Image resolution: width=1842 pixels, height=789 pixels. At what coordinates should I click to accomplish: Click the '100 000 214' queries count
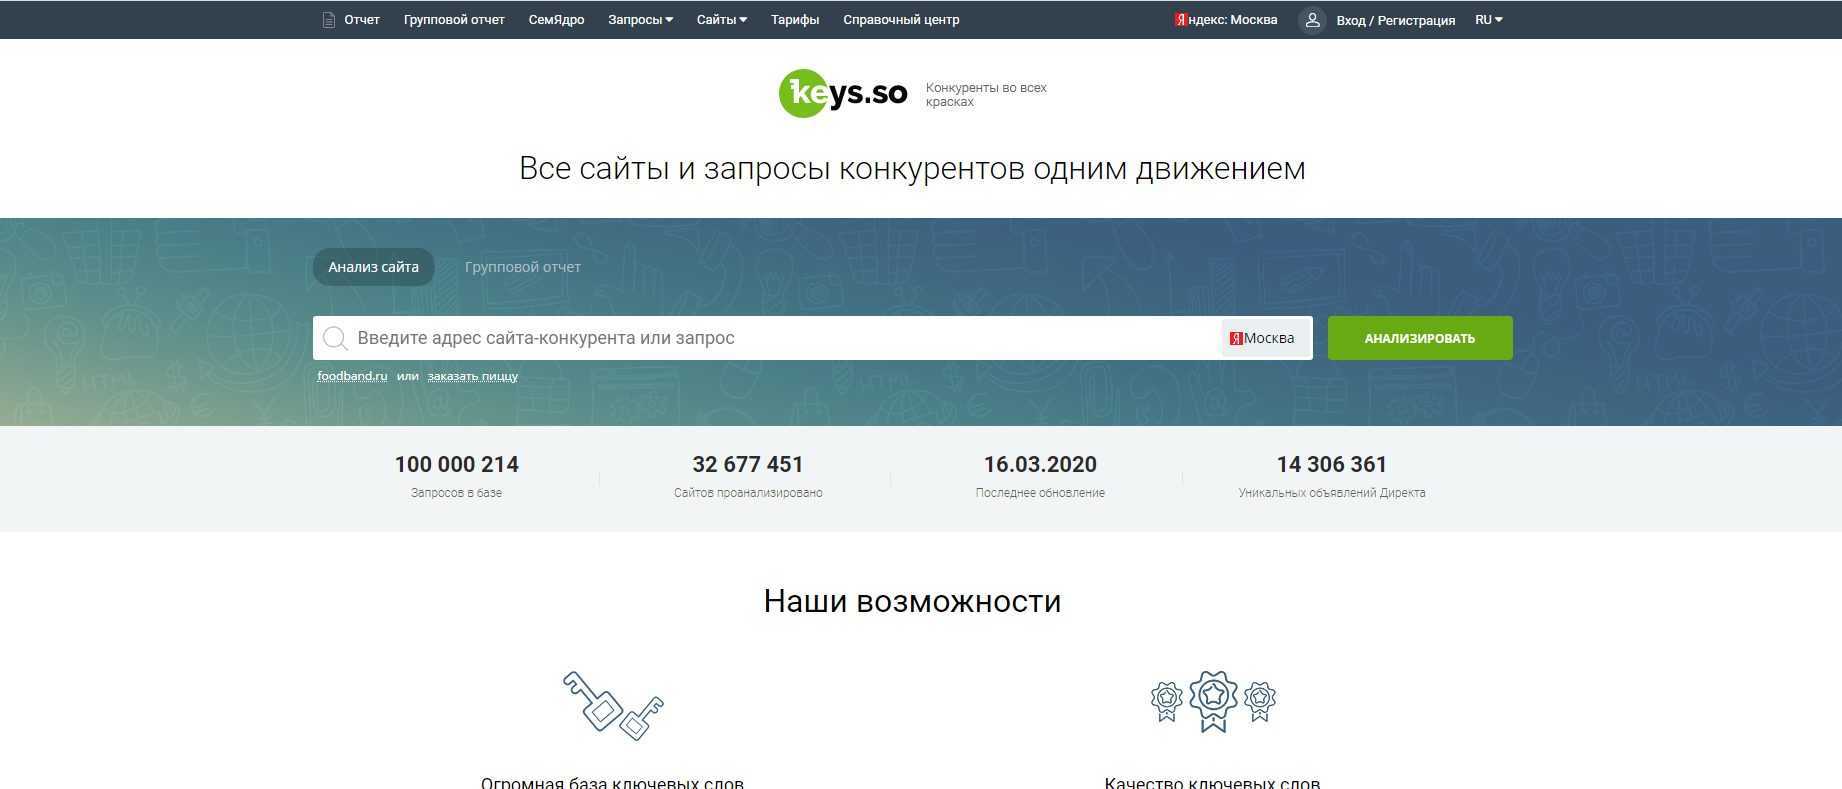click(x=457, y=464)
